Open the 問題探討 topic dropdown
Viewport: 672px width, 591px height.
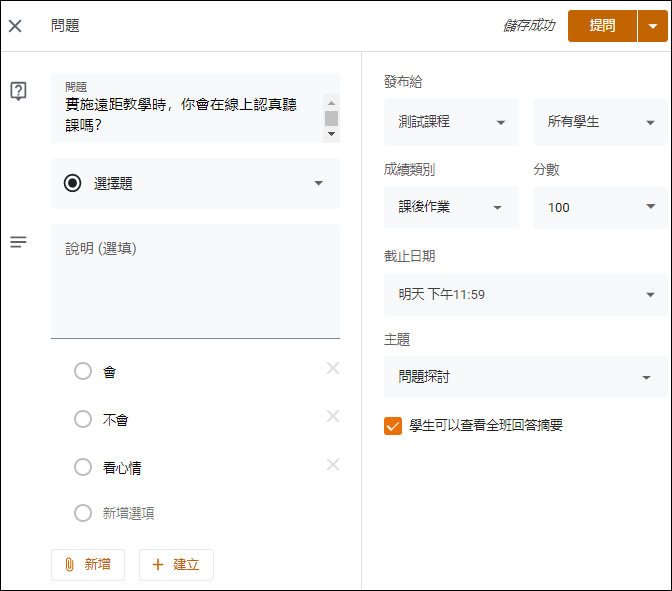pyautogui.click(x=525, y=377)
